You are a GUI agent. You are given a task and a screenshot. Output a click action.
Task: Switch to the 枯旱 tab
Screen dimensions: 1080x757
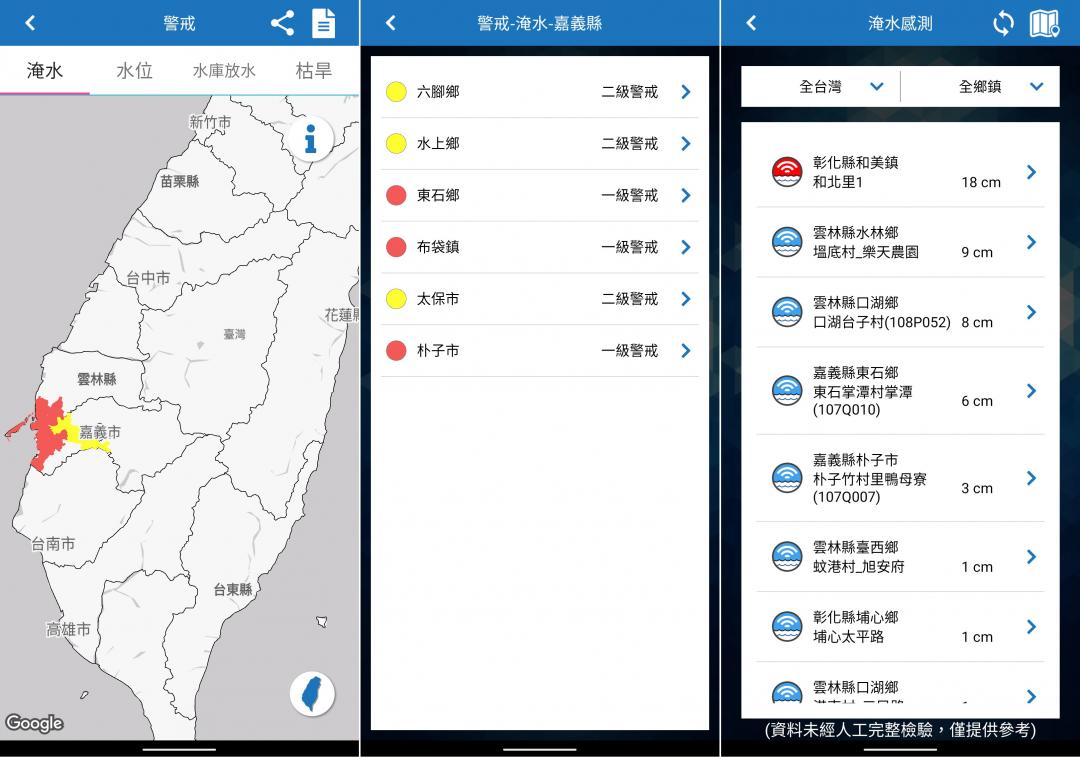coord(313,70)
